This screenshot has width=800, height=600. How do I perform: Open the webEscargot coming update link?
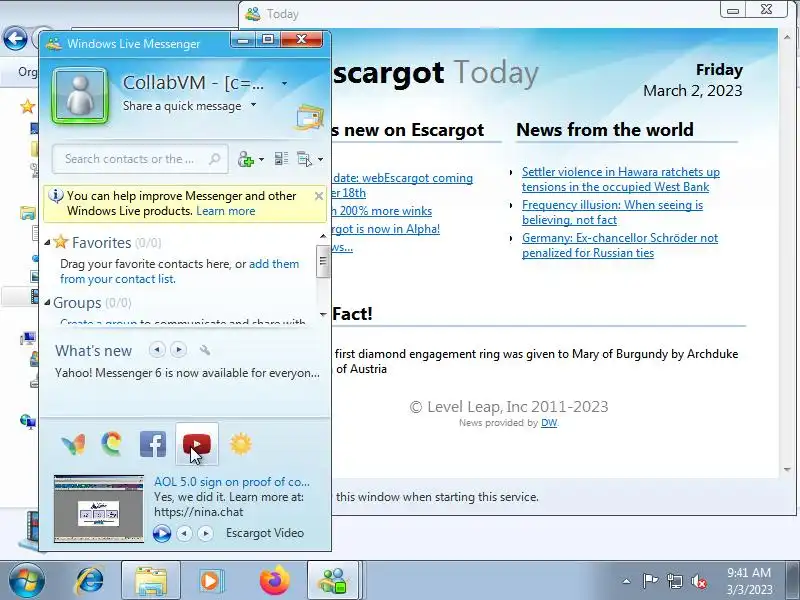pos(403,186)
